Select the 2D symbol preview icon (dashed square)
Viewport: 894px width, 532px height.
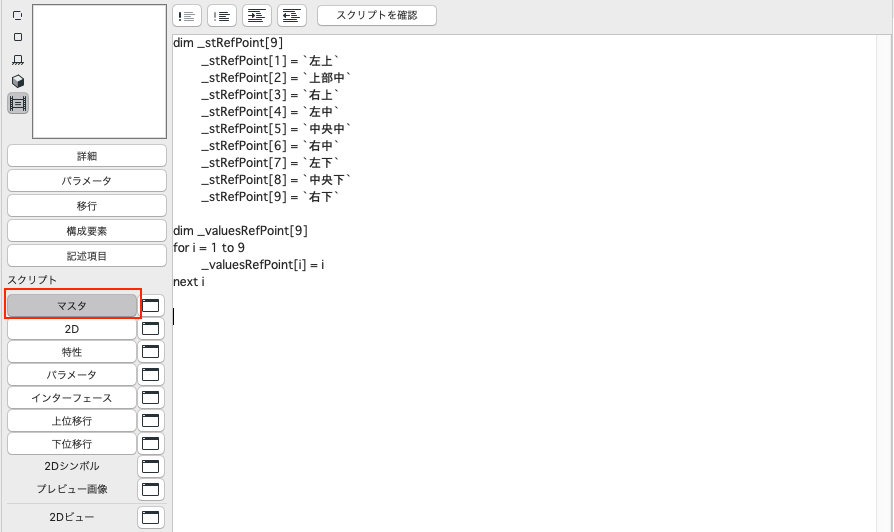(18, 15)
